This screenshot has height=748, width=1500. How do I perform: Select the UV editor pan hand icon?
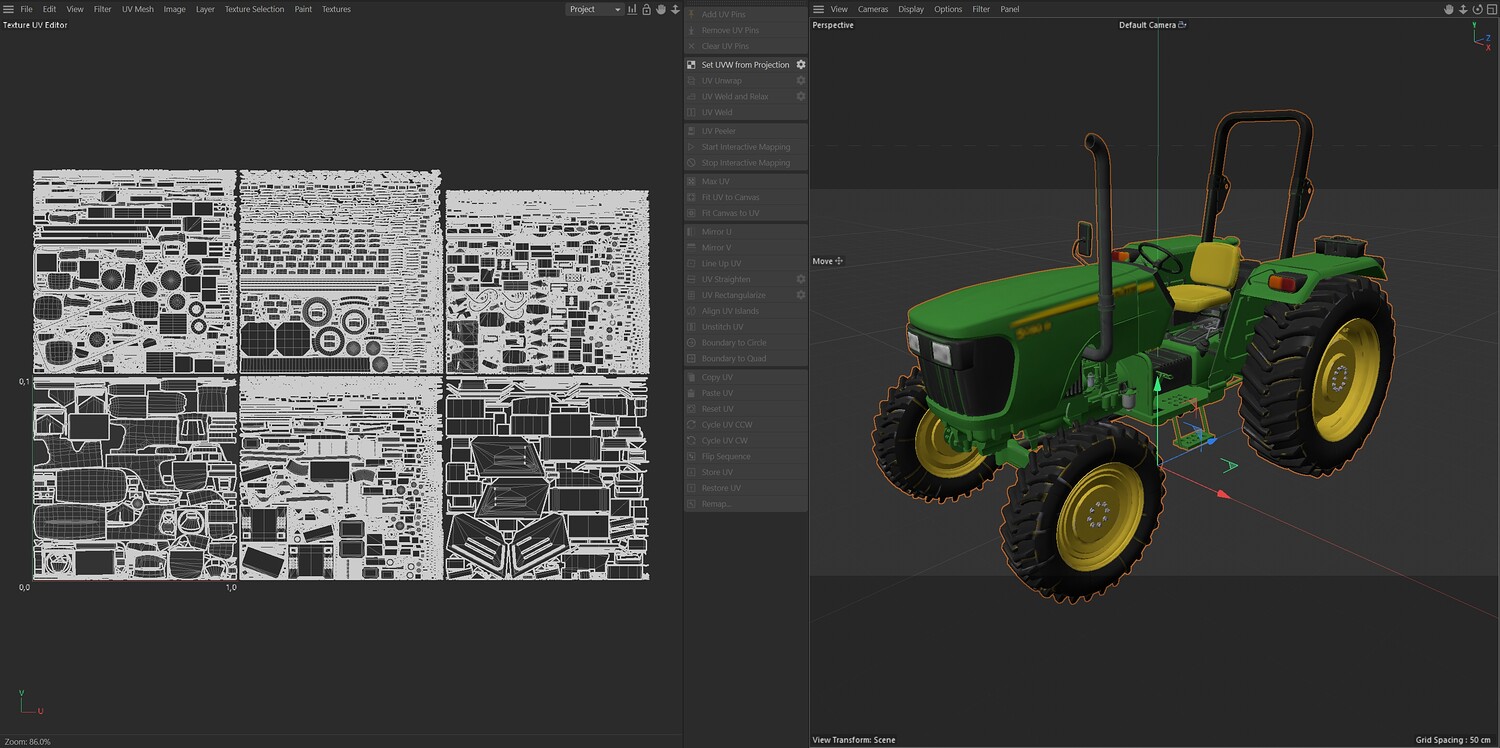tap(660, 9)
